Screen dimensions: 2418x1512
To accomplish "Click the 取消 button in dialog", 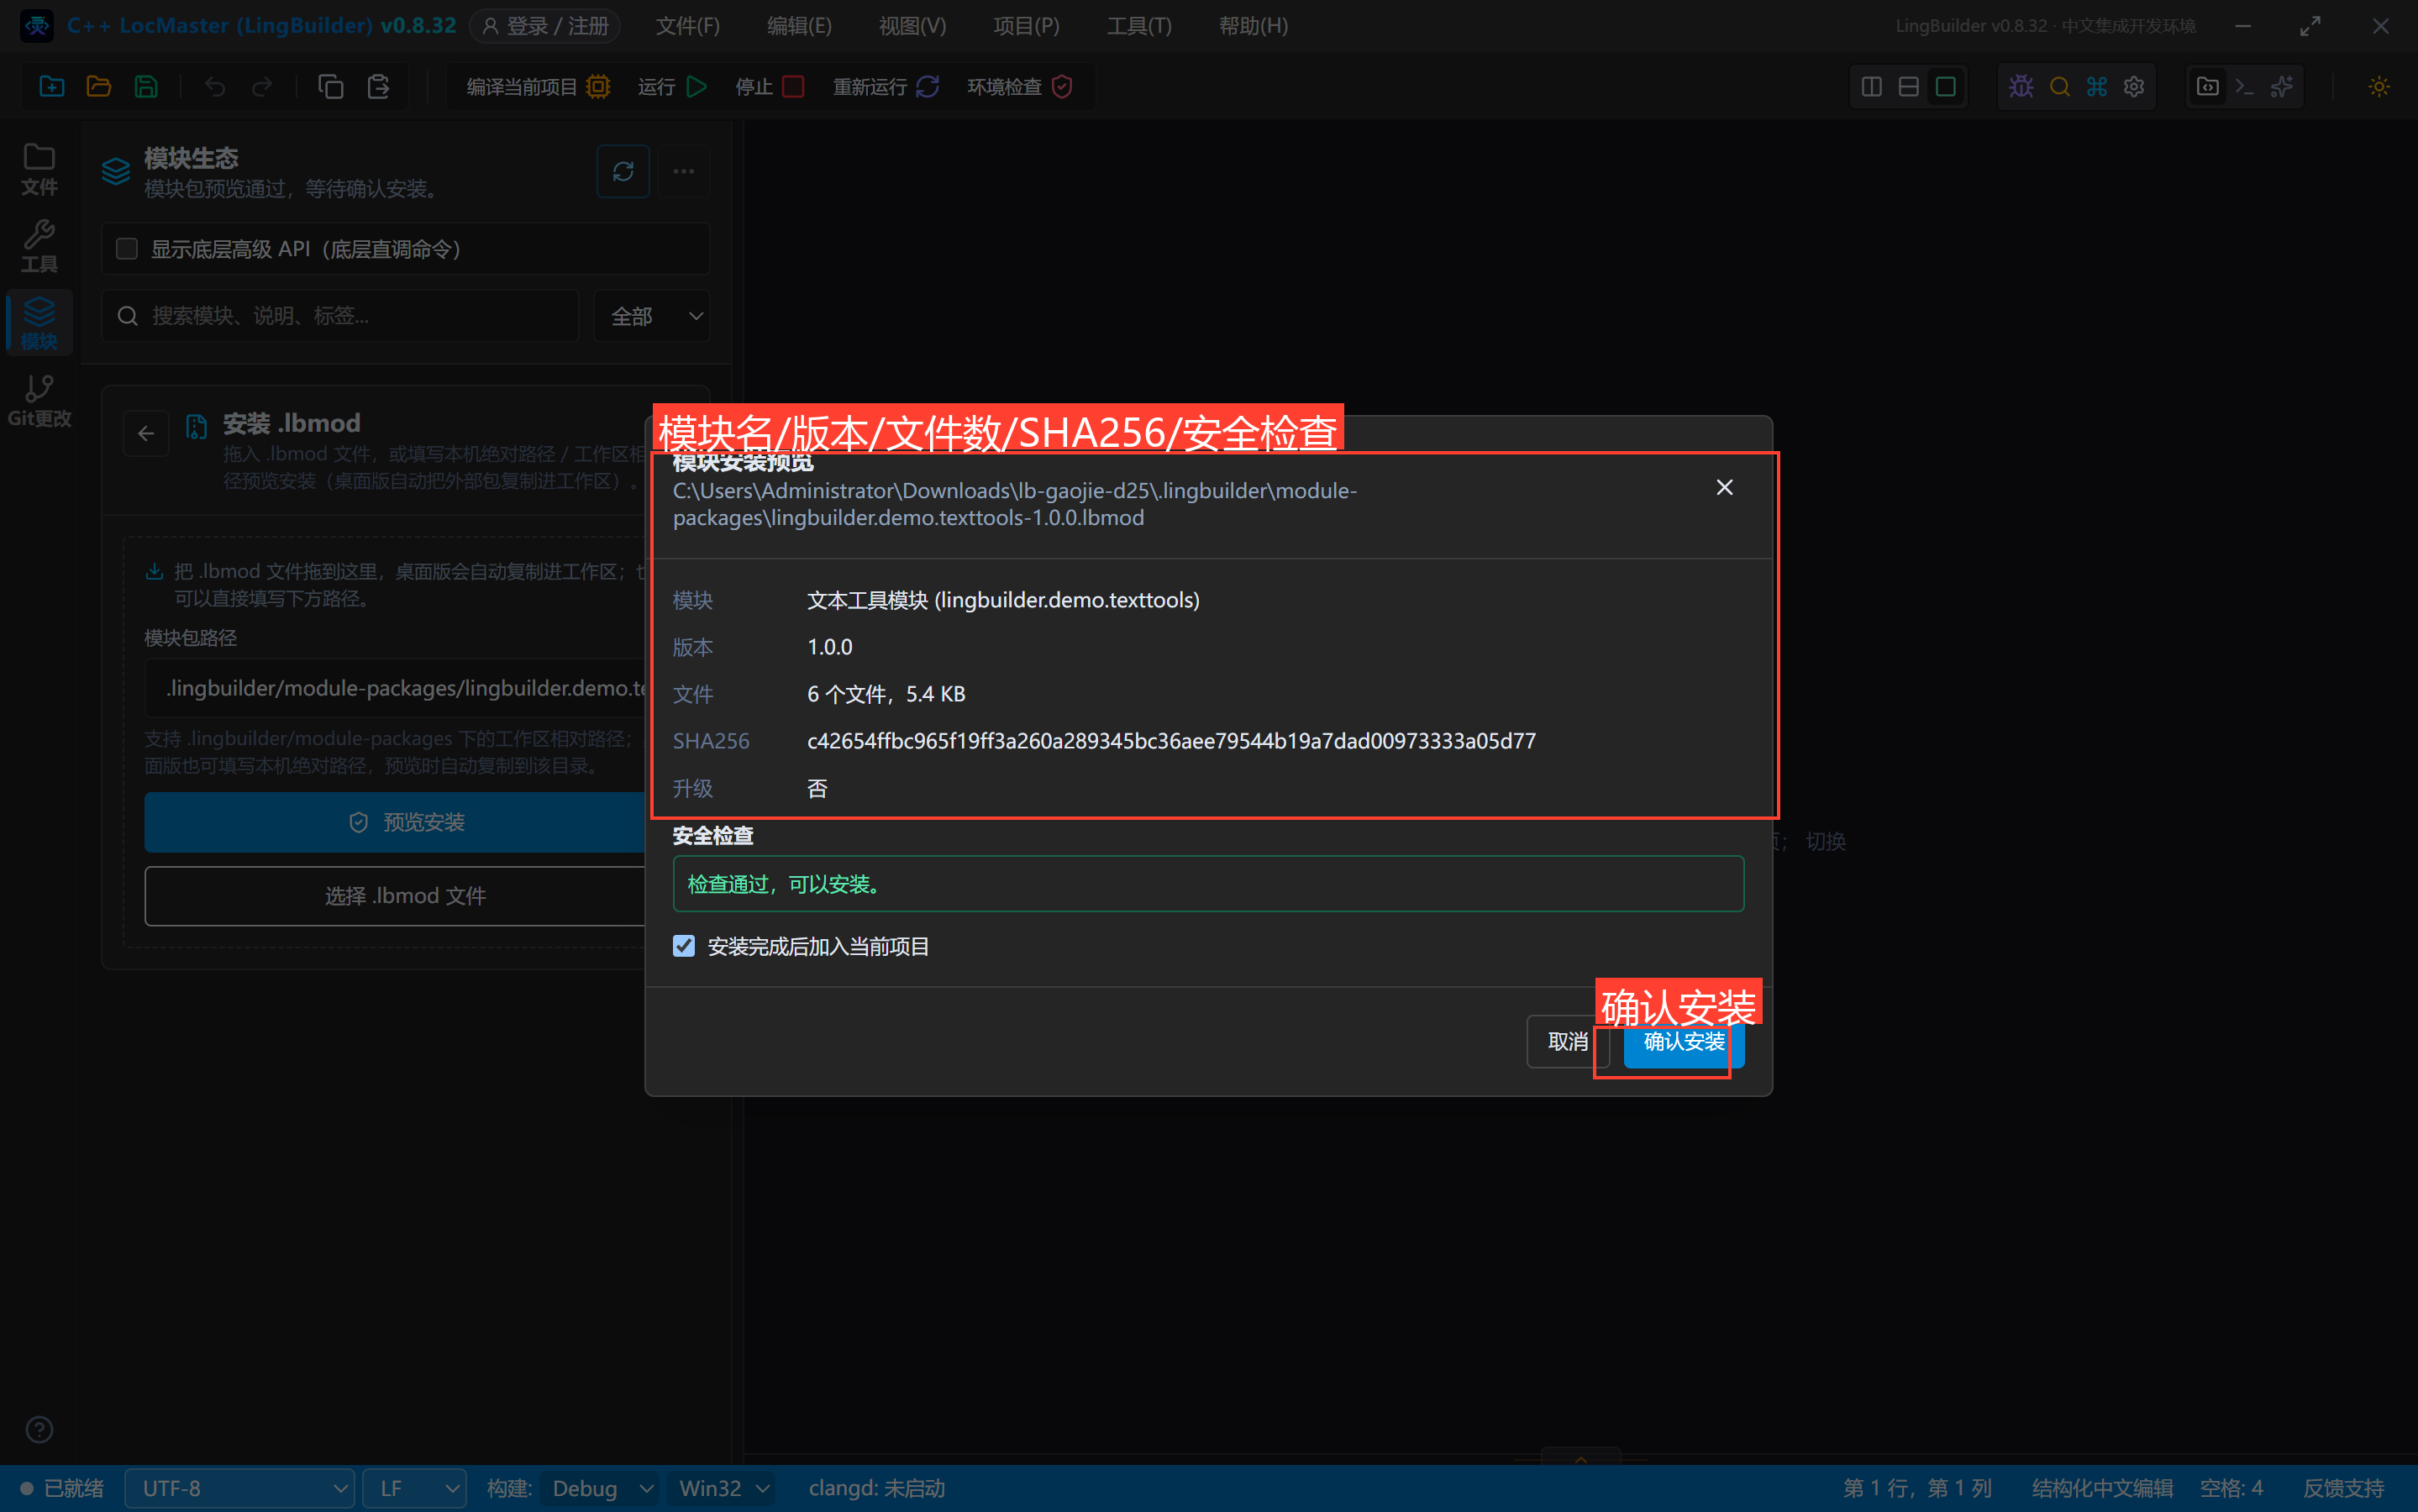I will pos(1567,1042).
